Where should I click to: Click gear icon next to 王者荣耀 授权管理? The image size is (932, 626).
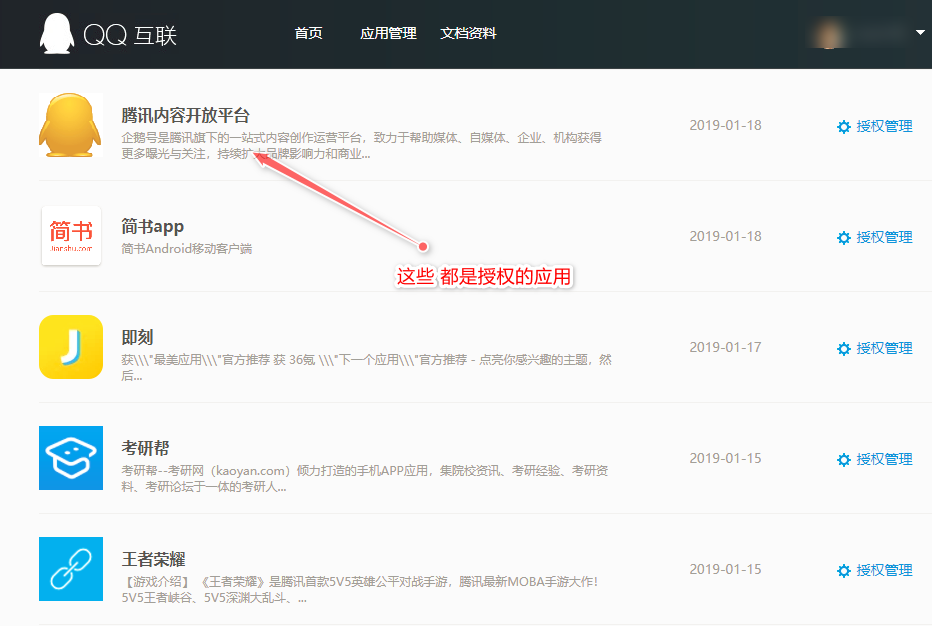pyautogui.click(x=843, y=570)
